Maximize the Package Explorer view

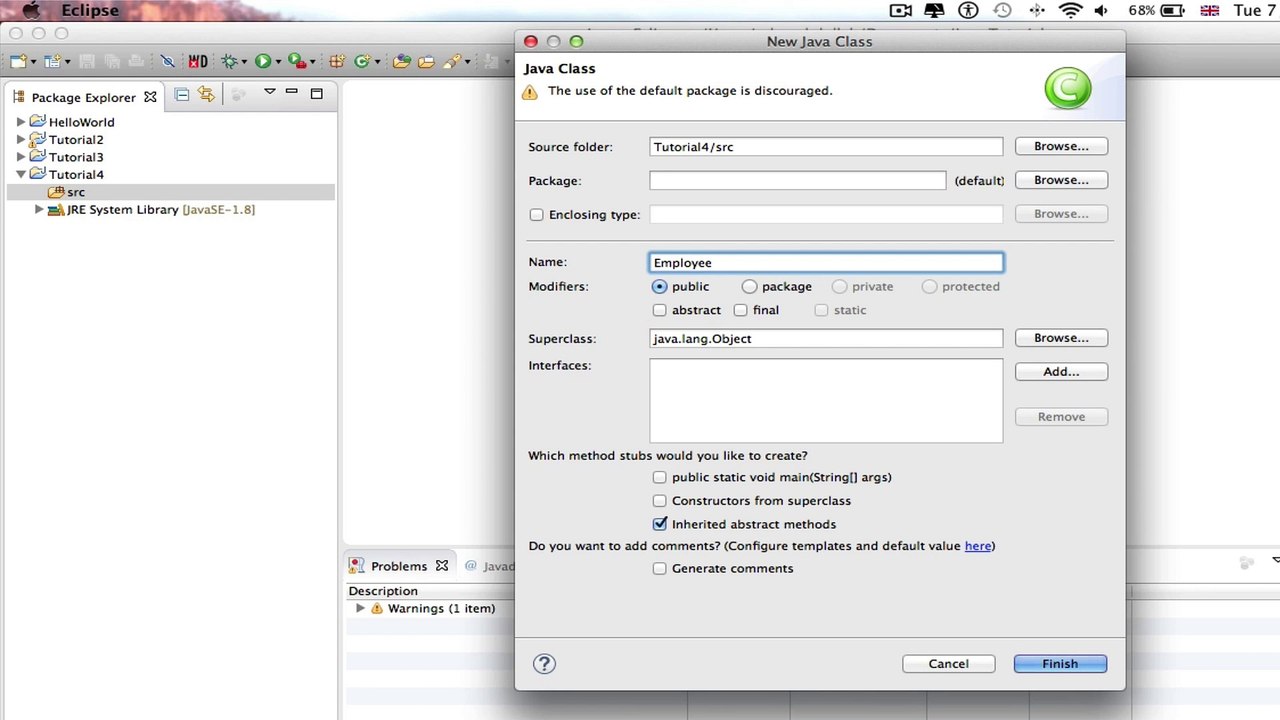pos(317,94)
